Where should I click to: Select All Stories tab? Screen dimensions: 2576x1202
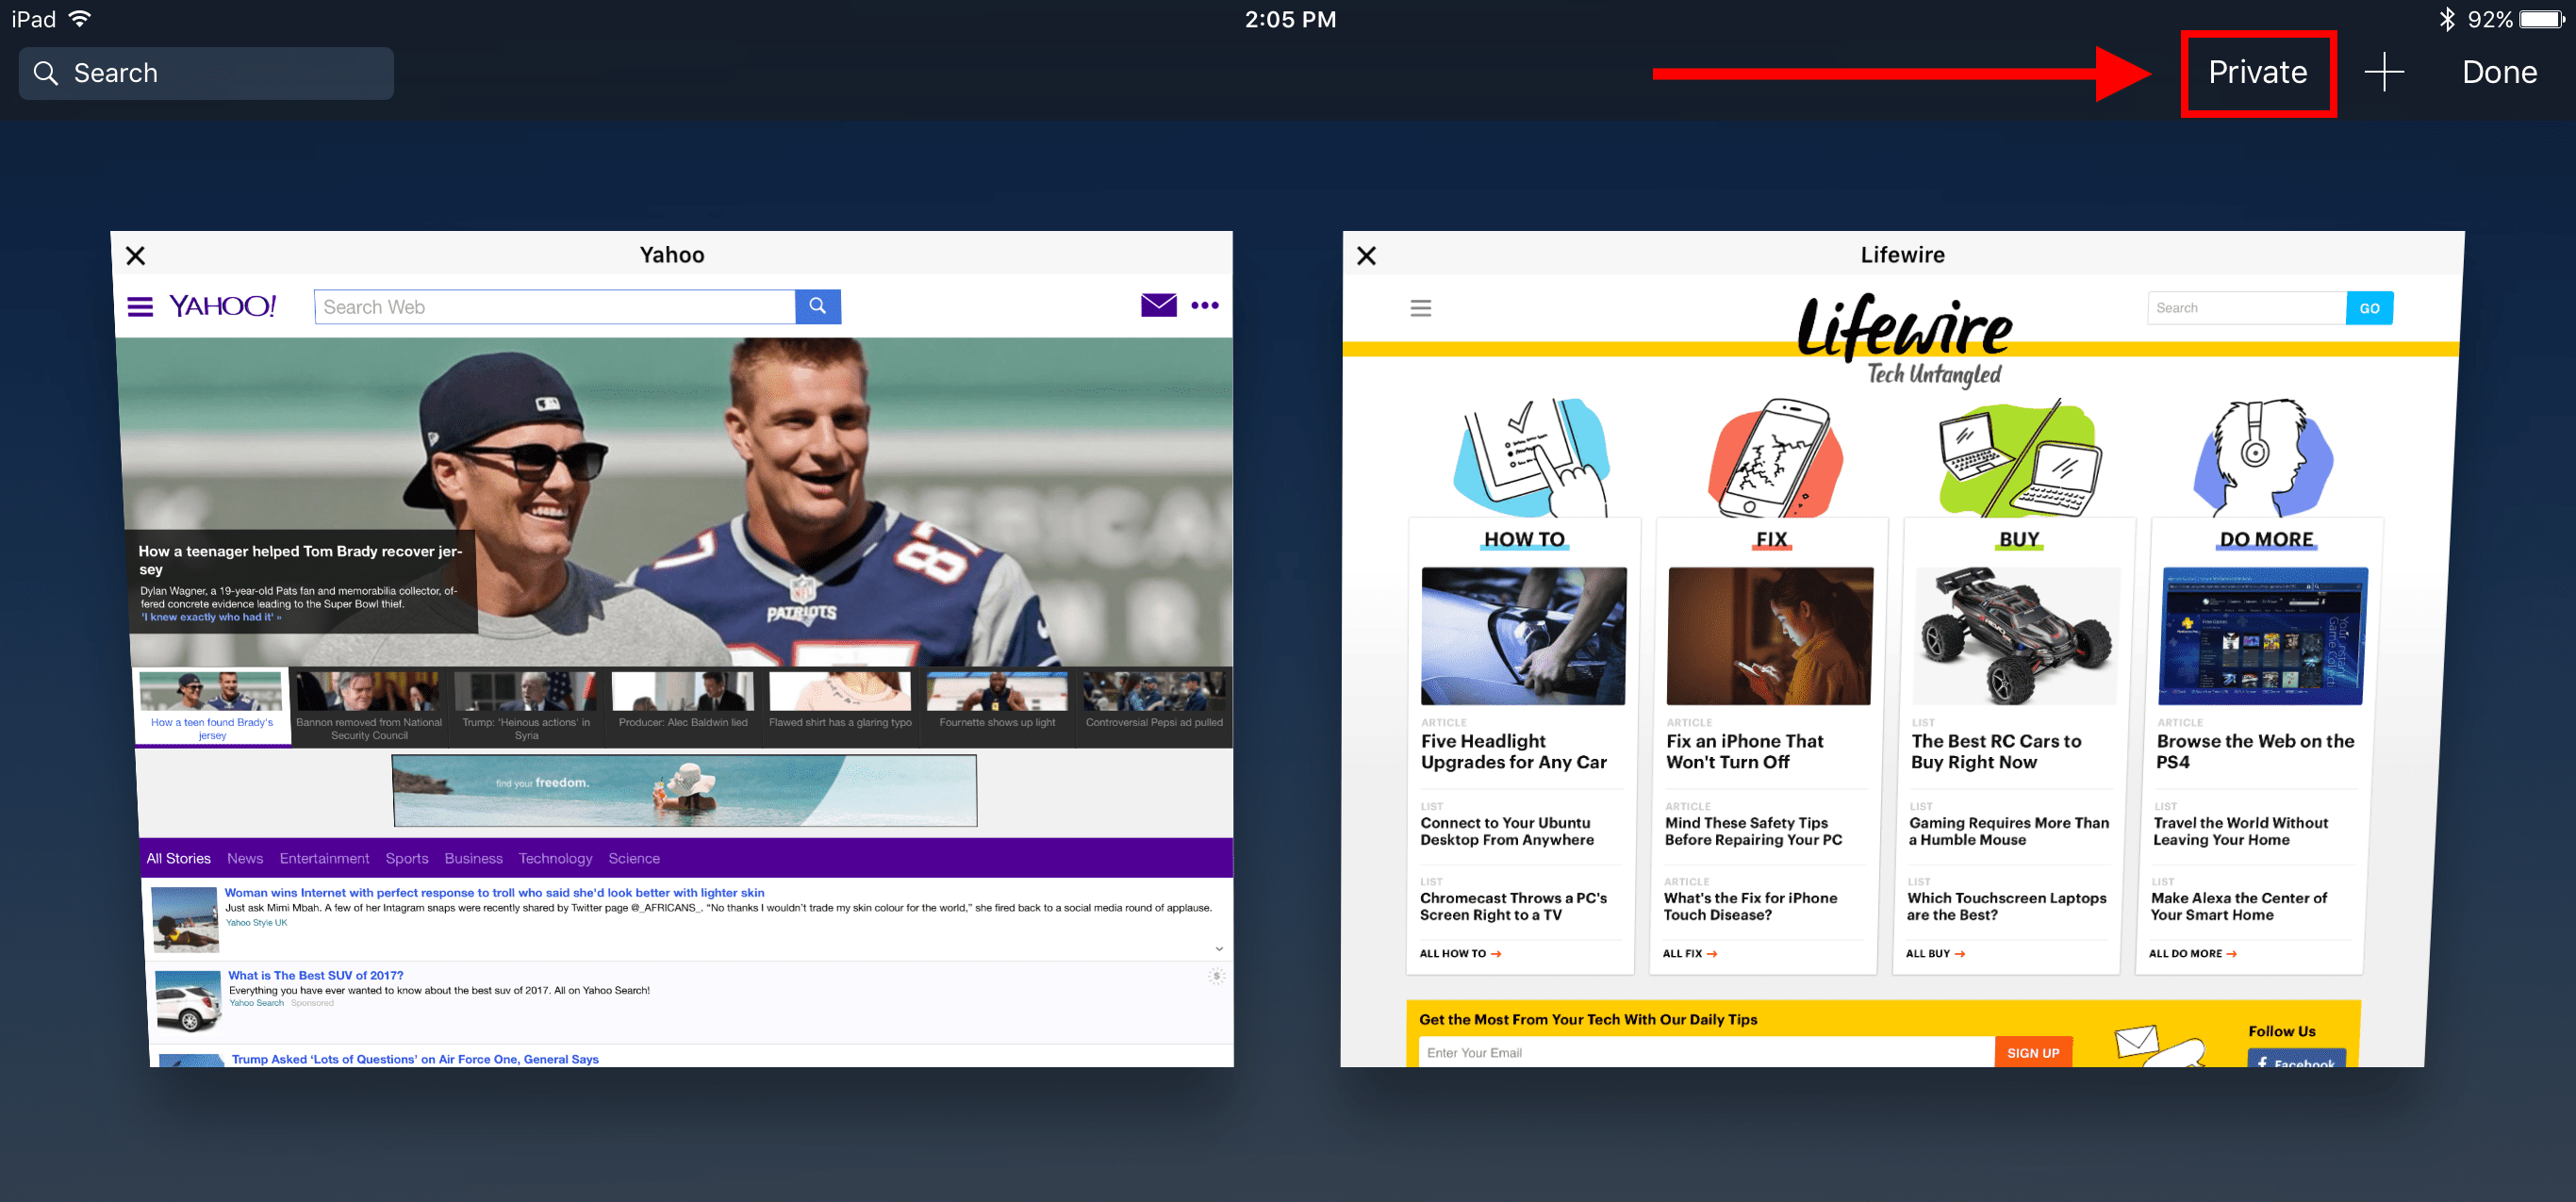coord(178,858)
